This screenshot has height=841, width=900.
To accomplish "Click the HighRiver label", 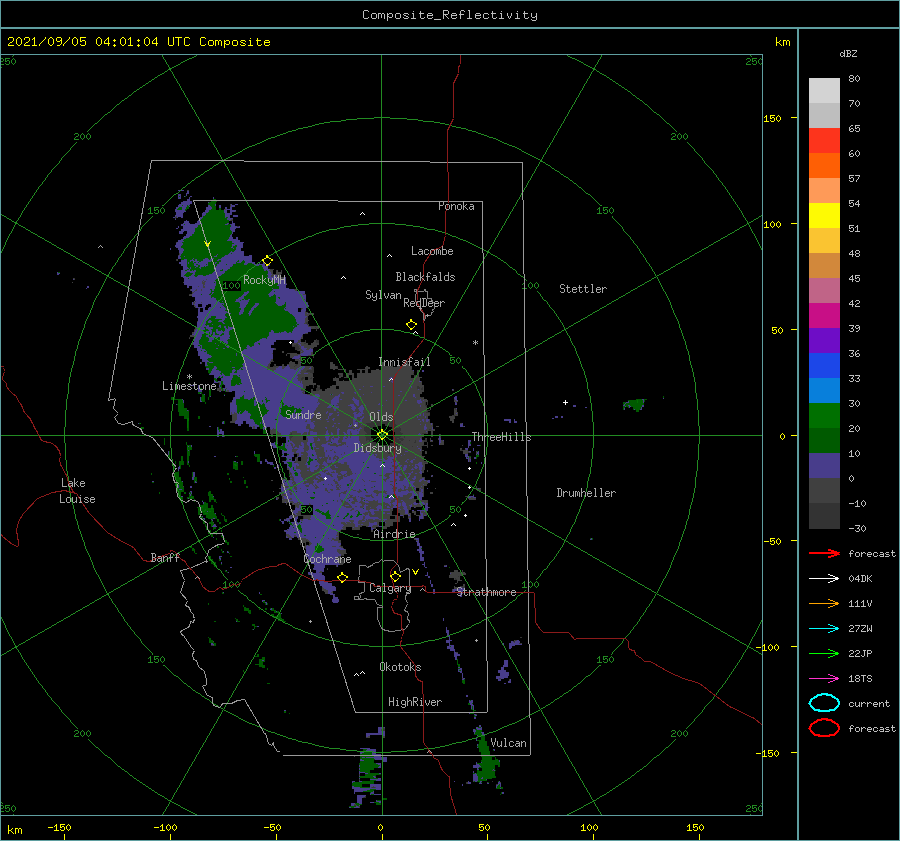I will pyautogui.click(x=414, y=702).
